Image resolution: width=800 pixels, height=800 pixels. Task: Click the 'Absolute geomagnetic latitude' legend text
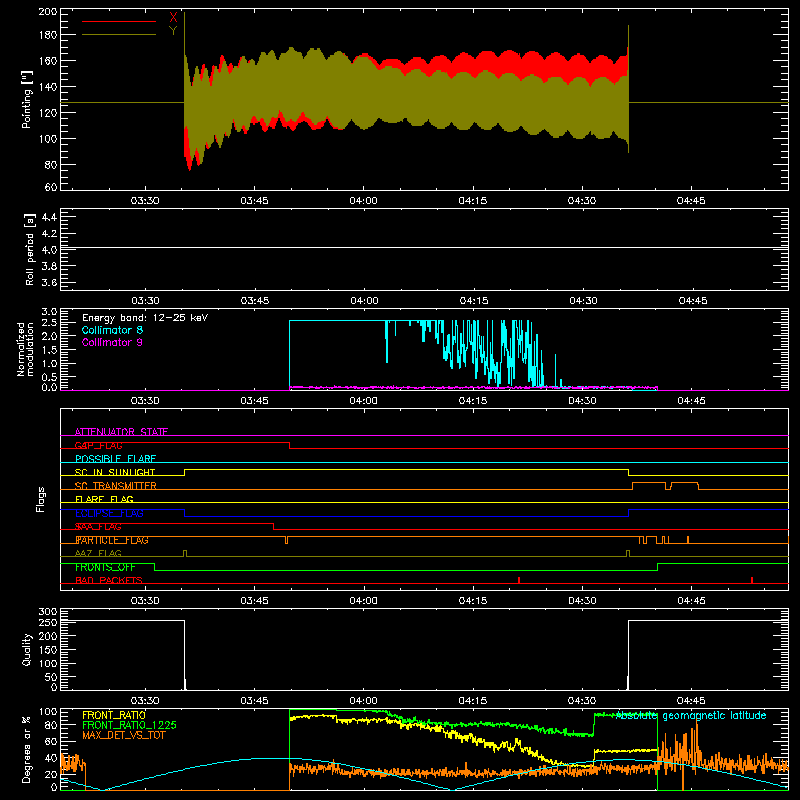pos(691,716)
